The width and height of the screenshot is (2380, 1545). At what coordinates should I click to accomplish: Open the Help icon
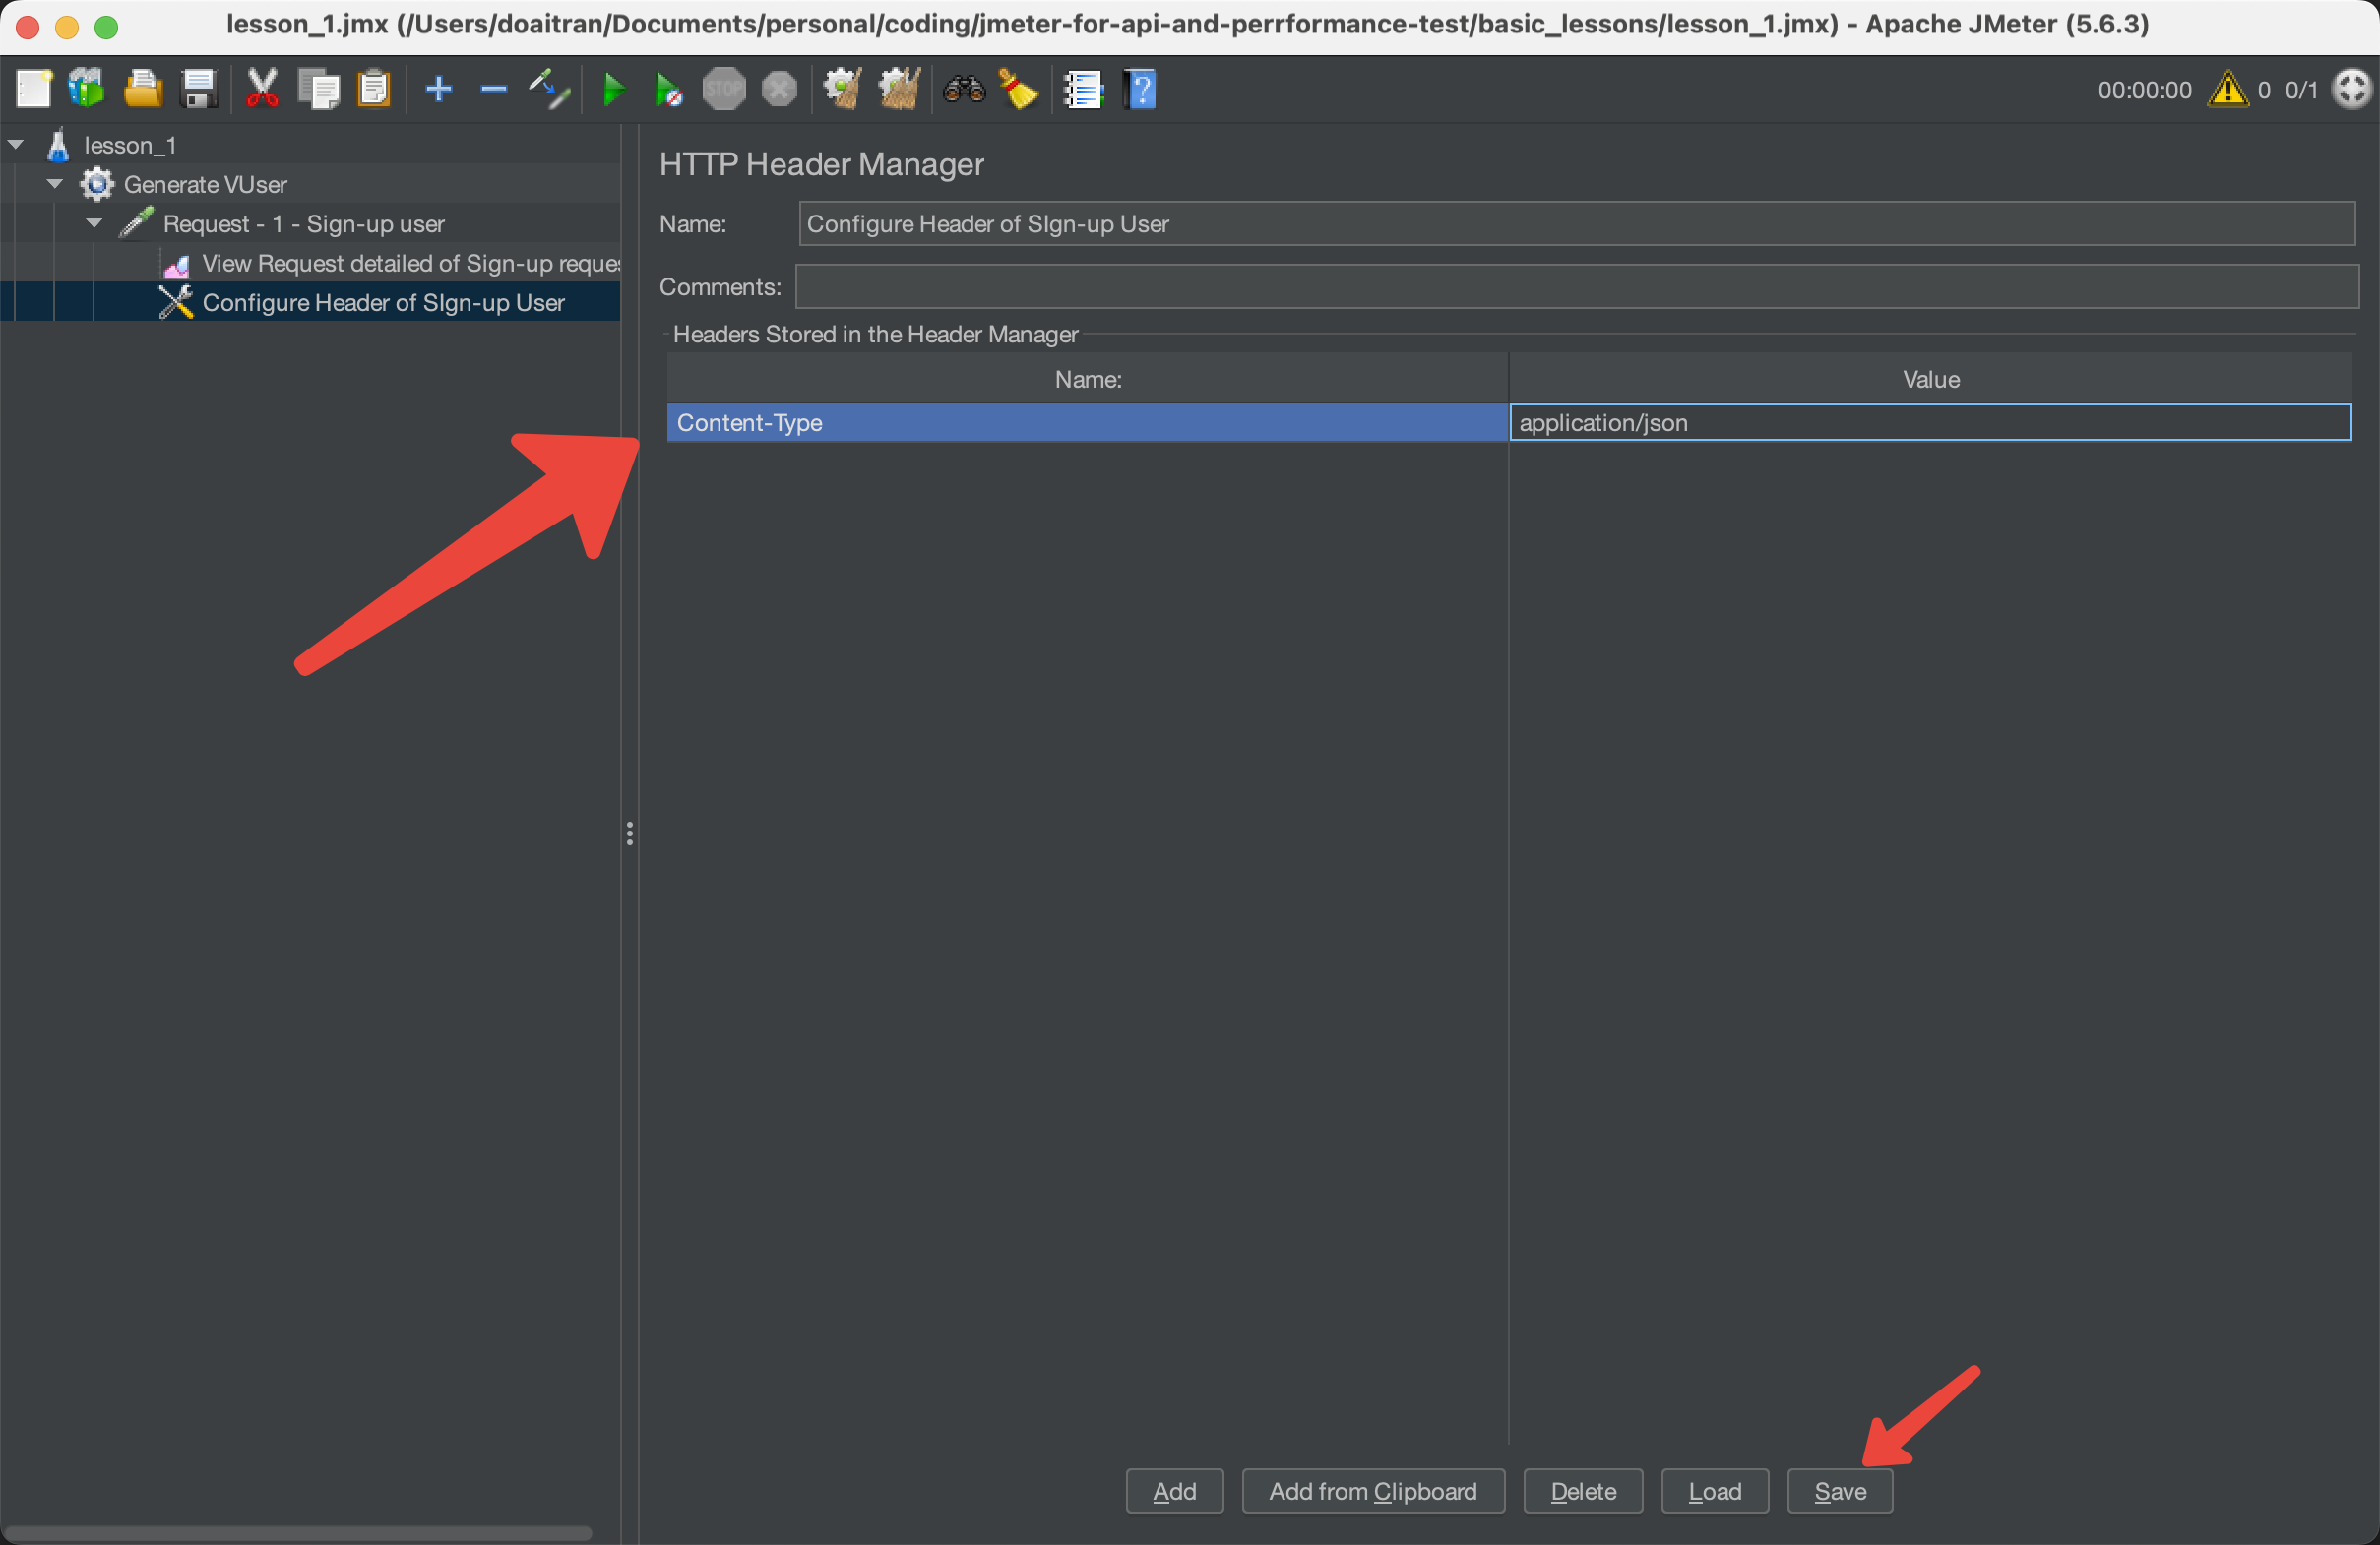point(1140,90)
